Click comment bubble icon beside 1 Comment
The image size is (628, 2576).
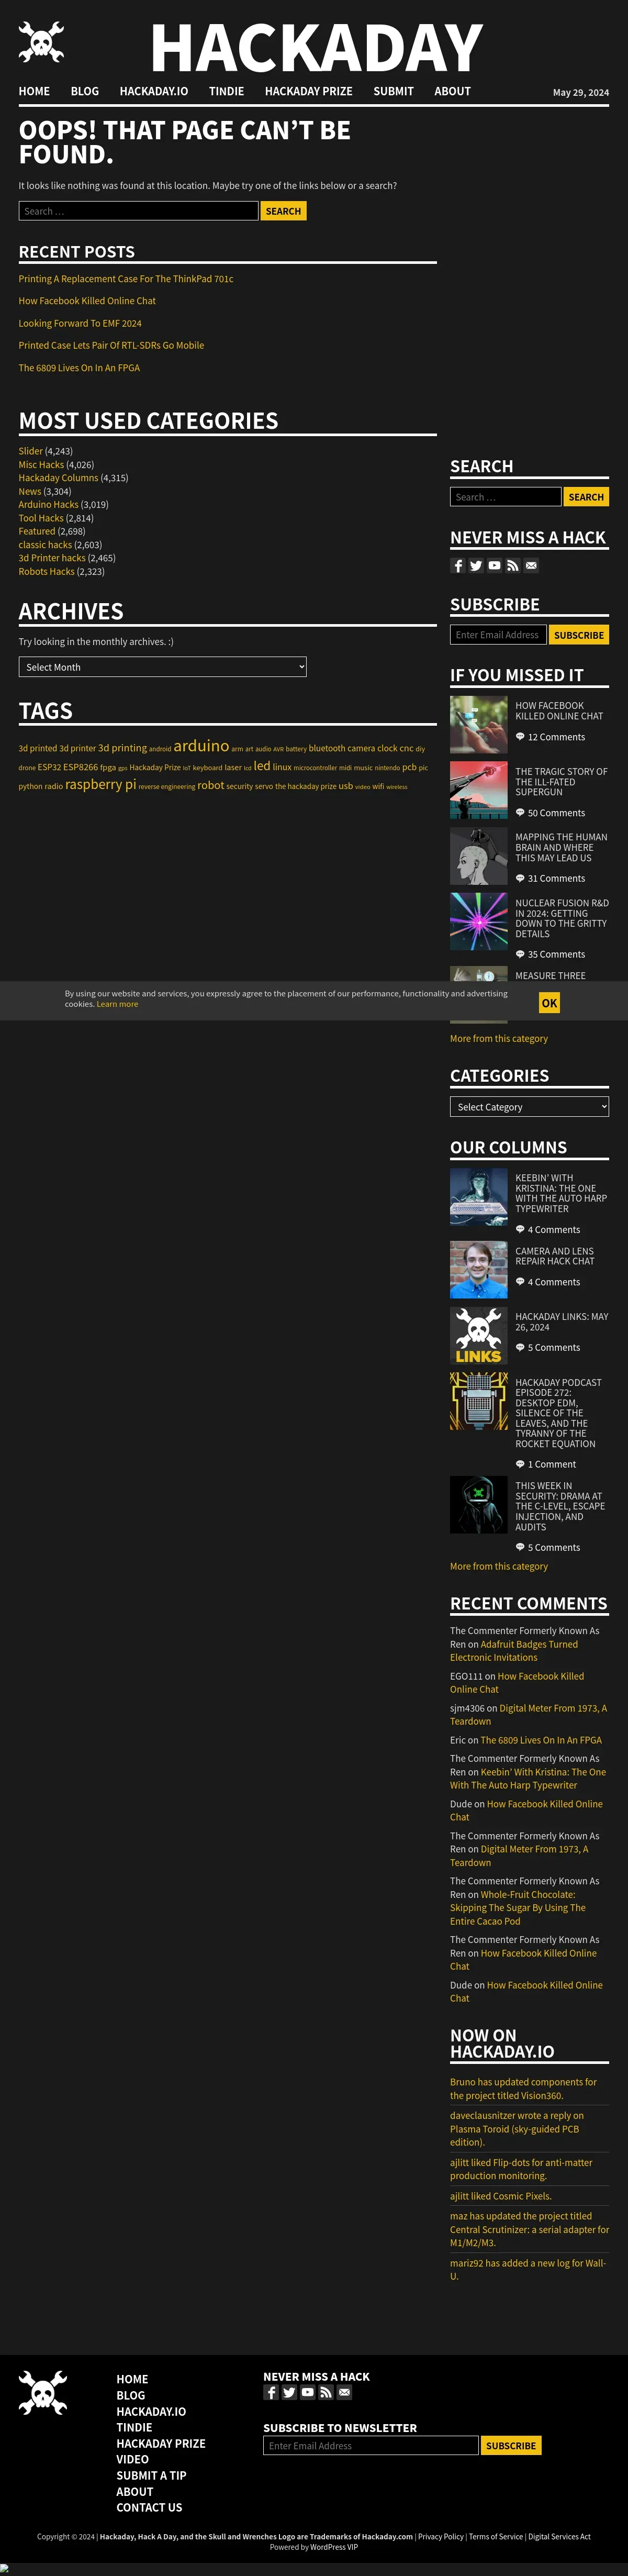tap(520, 1465)
